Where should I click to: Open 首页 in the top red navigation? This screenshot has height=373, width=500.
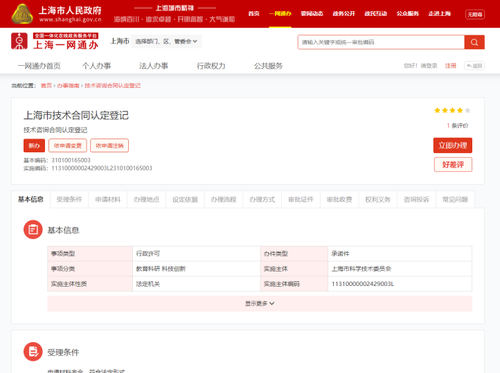pos(254,14)
